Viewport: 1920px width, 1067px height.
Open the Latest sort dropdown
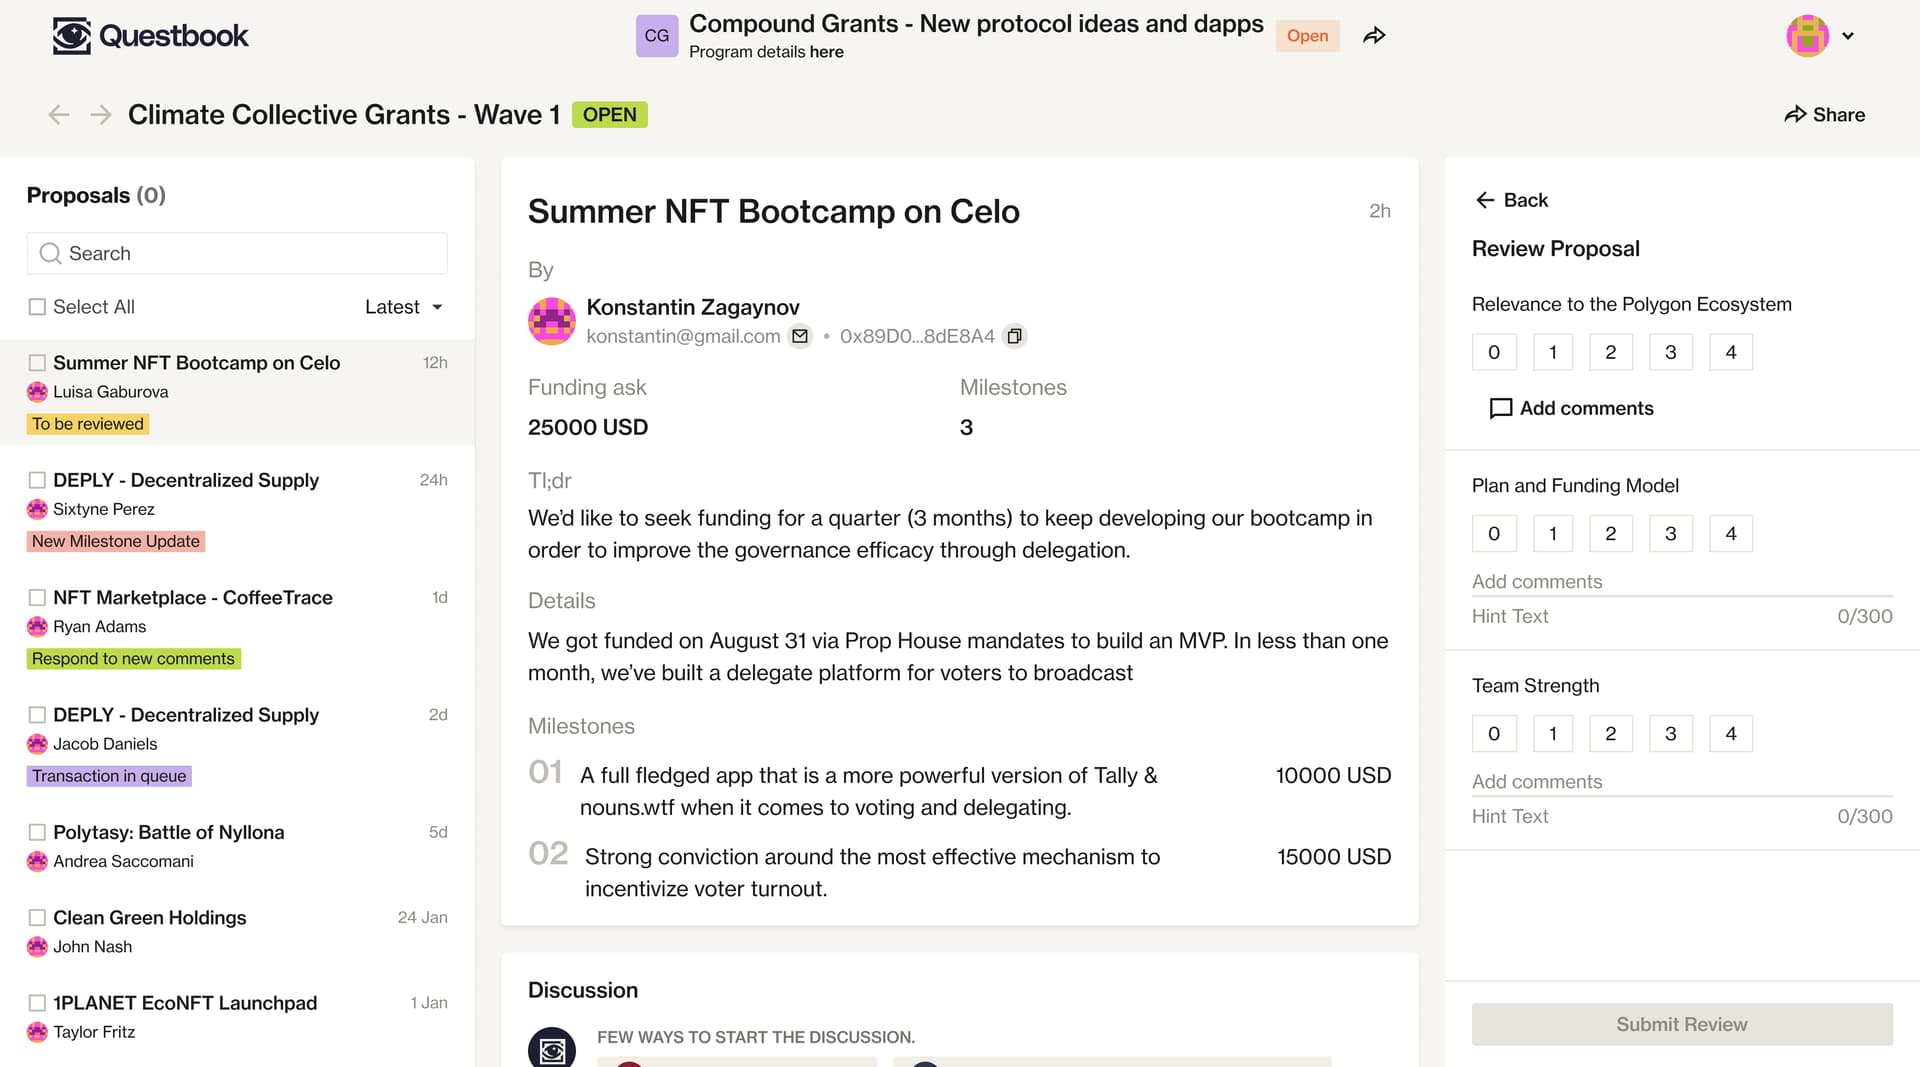(x=404, y=307)
